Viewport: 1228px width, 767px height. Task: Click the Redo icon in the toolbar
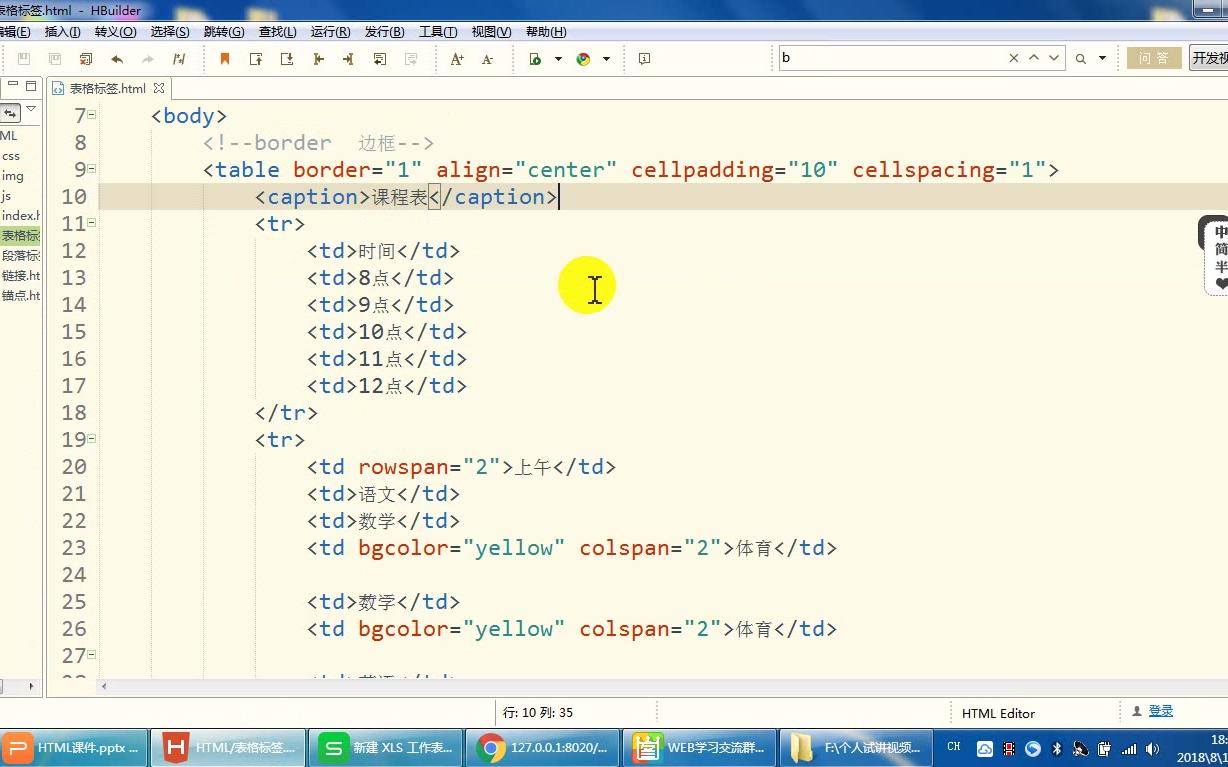147,58
